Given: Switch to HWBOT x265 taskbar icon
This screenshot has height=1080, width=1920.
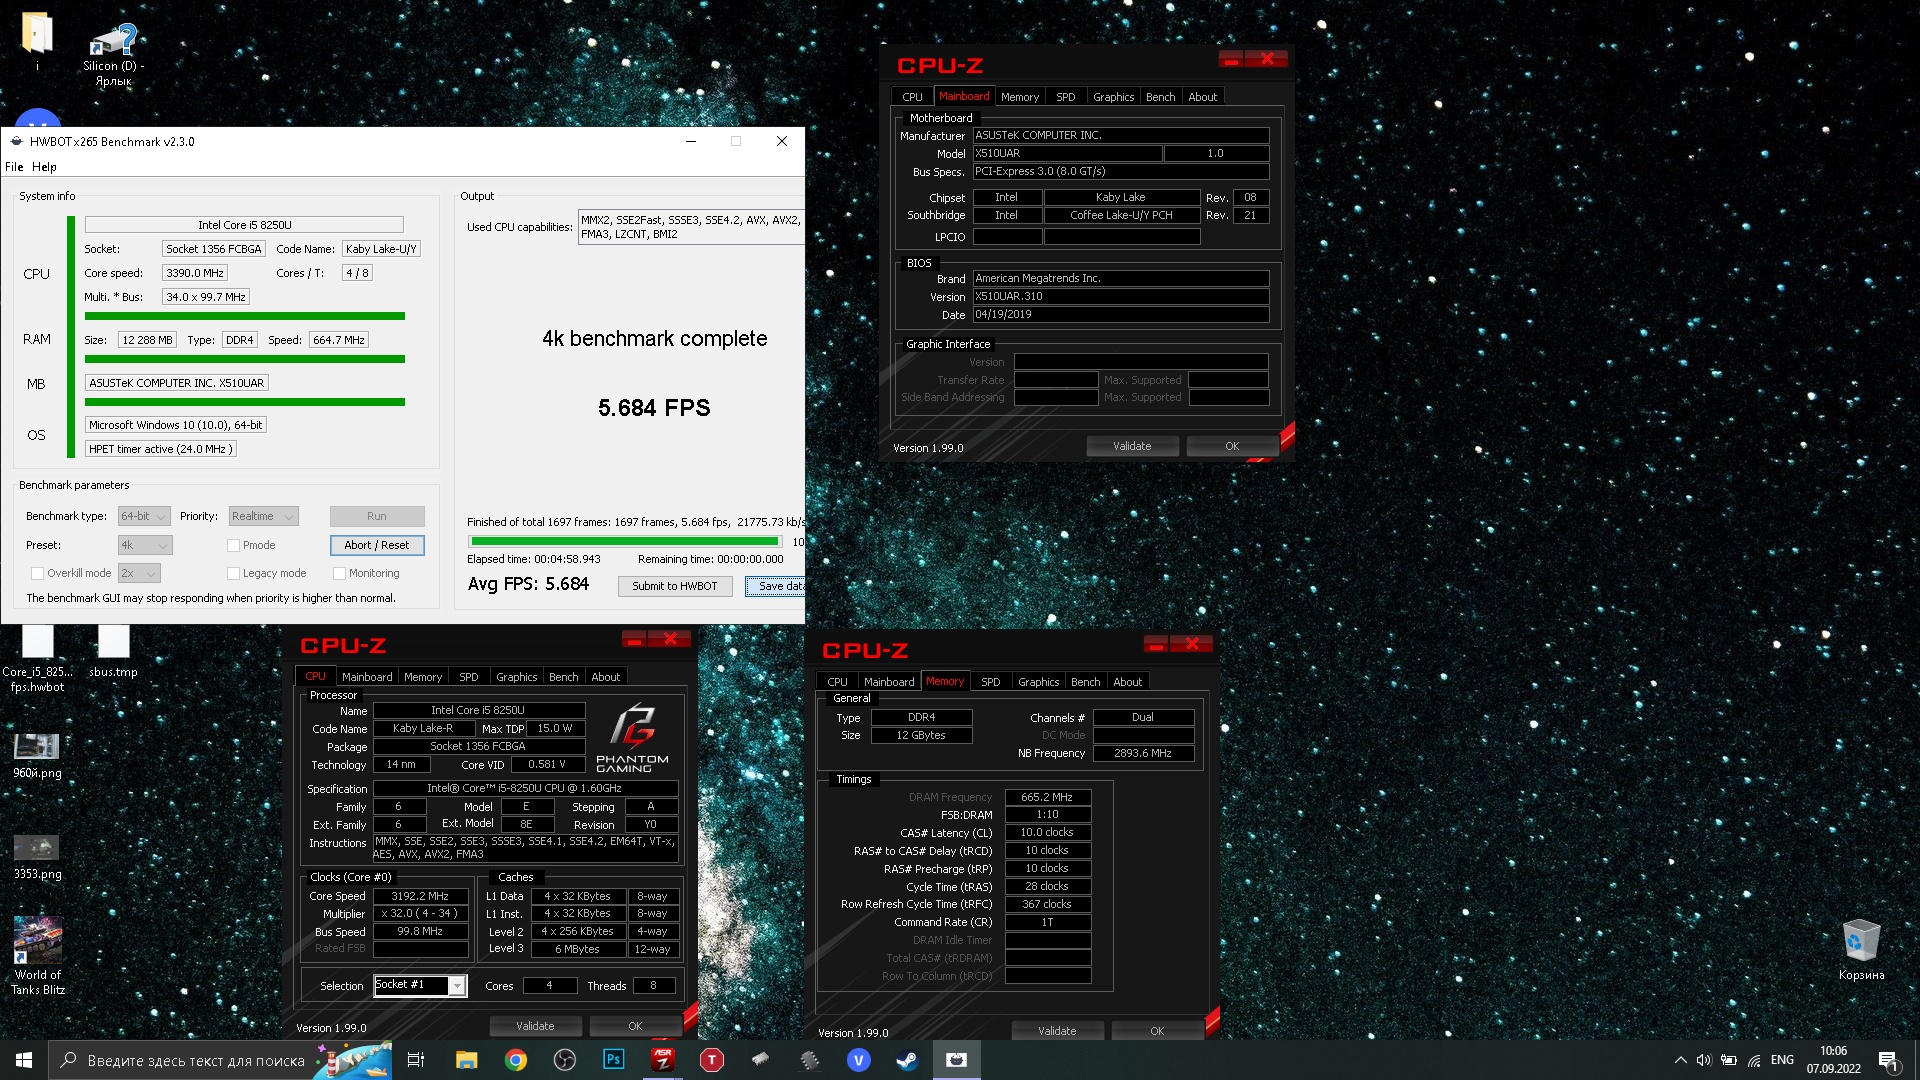Looking at the screenshot, I should click(957, 1060).
